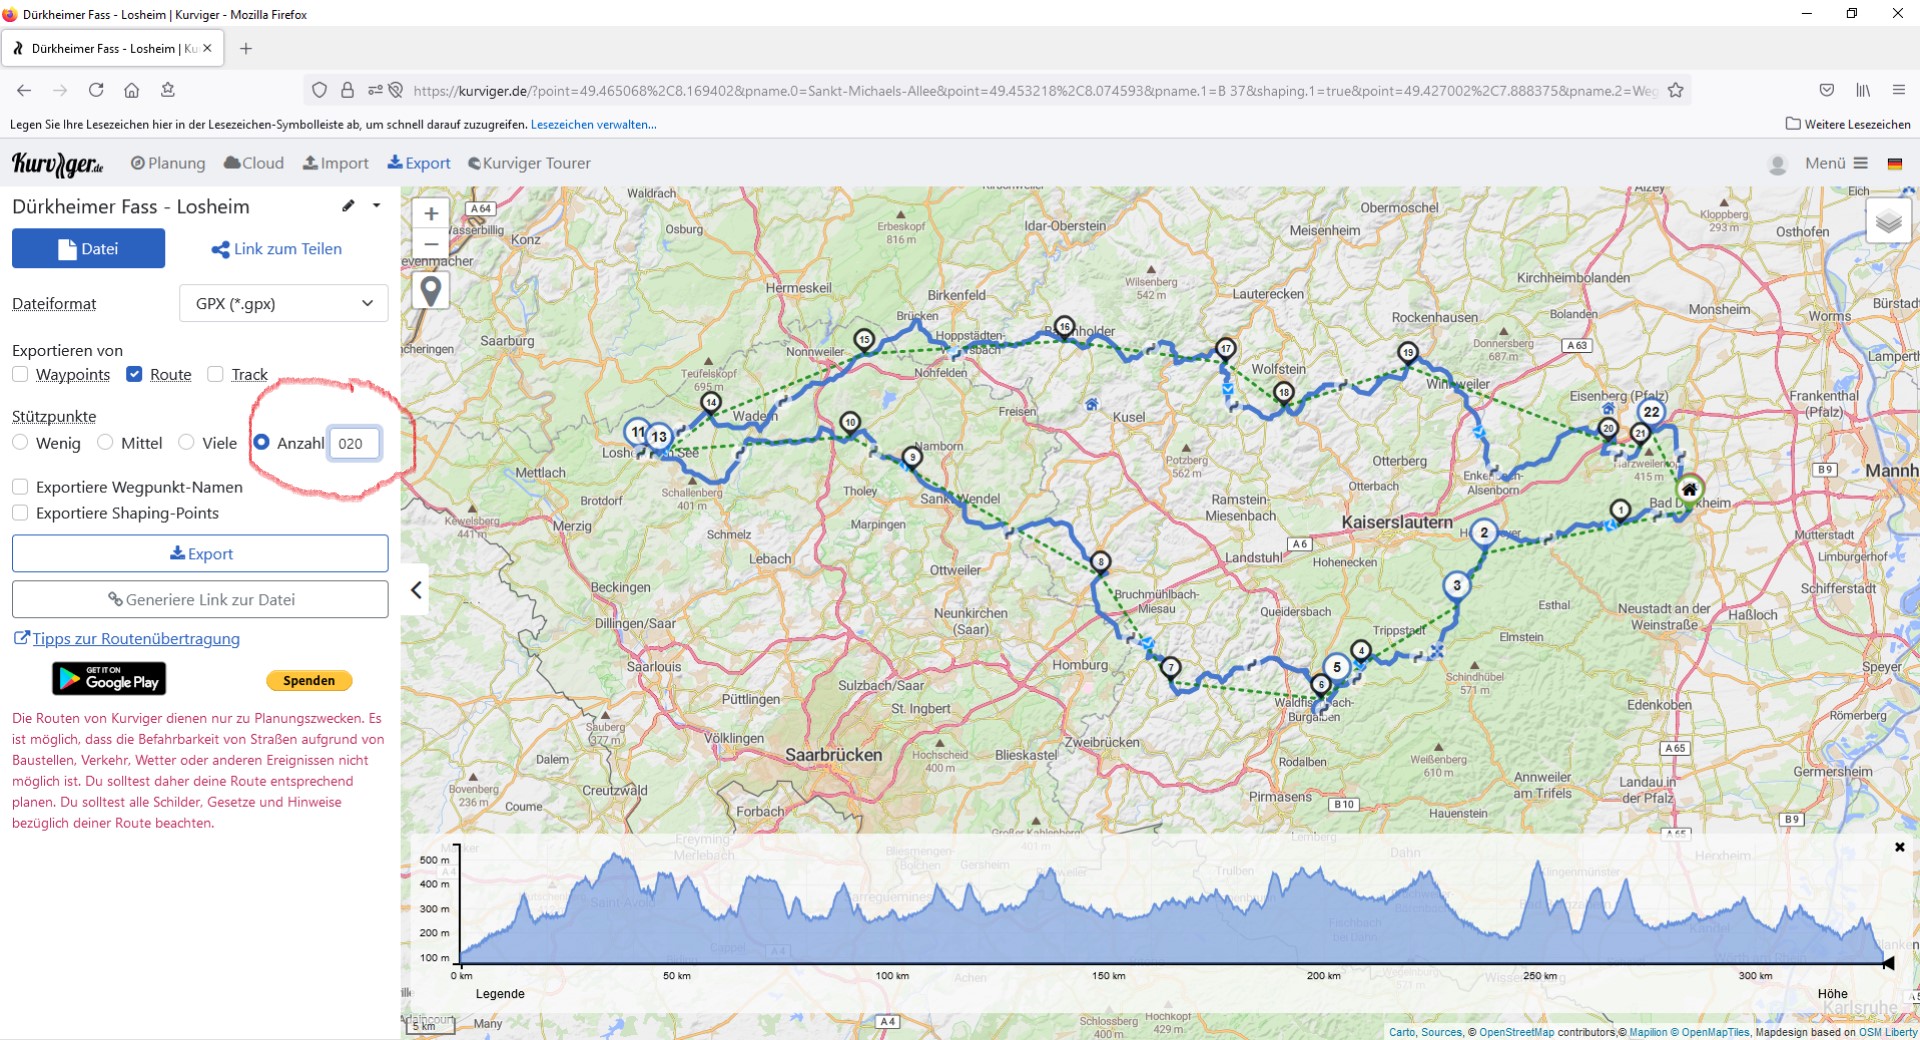
Task: Open the Dateiformat GPX dropdown
Action: tap(284, 303)
